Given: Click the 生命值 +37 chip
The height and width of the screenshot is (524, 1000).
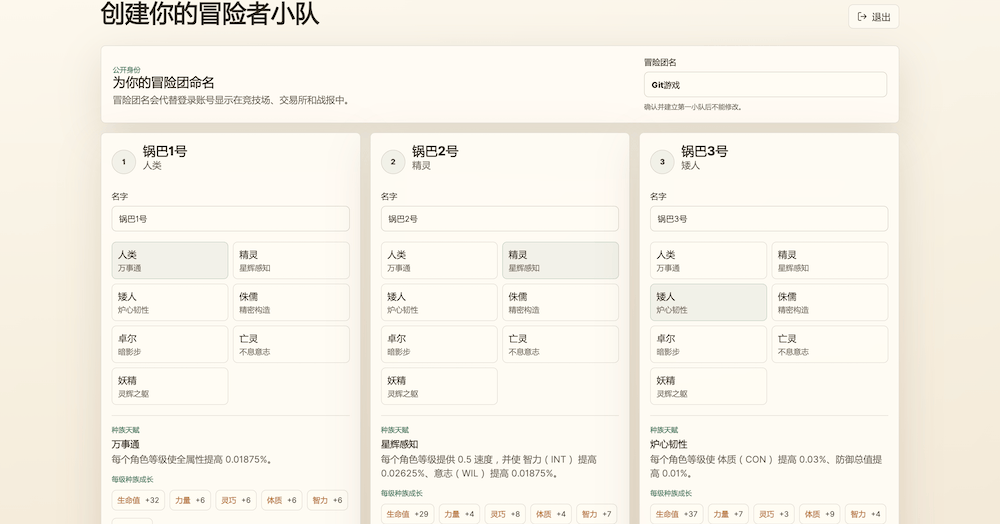Looking at the screenshot, I should pyautogui.click(x=677, y=514).
